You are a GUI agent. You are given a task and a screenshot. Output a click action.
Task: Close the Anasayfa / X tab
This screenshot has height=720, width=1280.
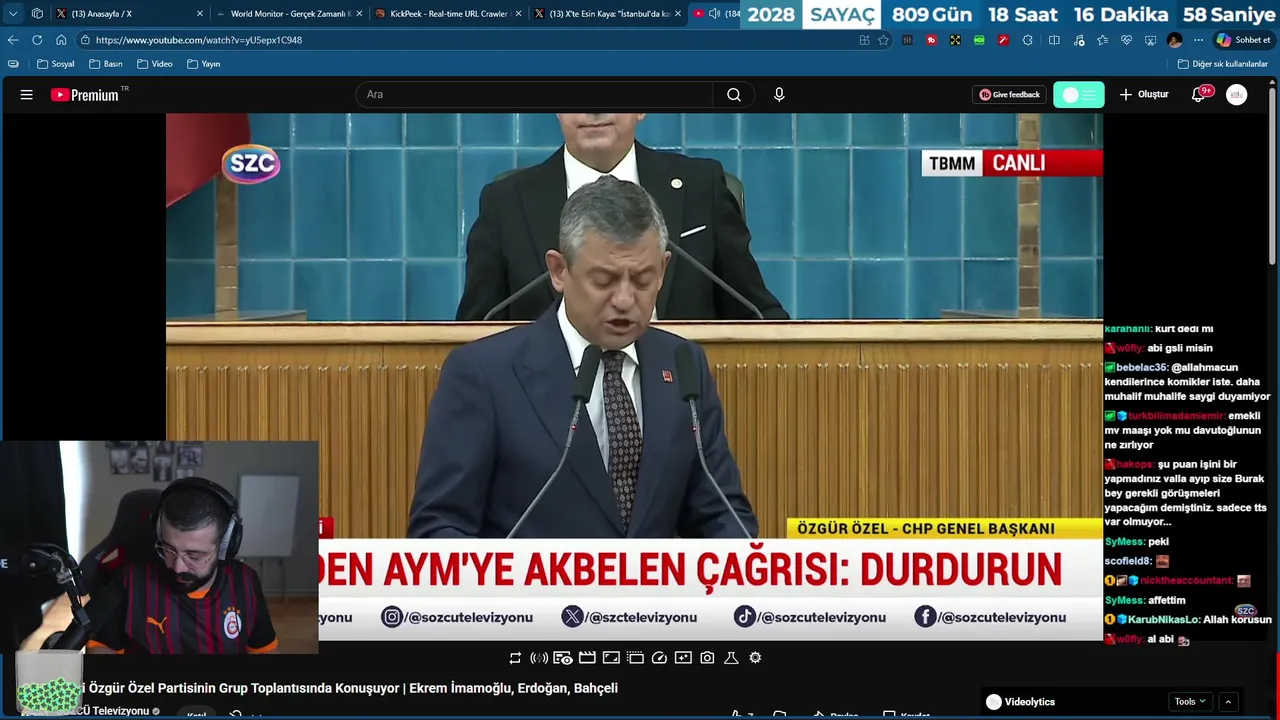tap(200, 14)
